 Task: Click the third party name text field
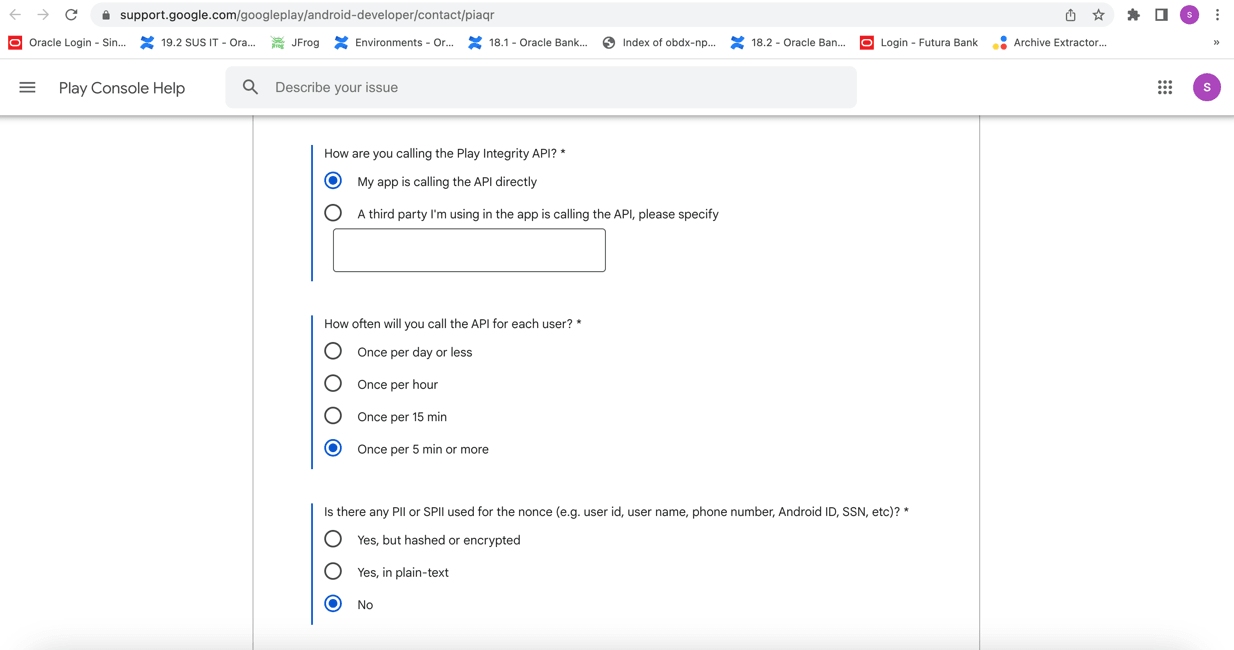click(x=469, y=250)
